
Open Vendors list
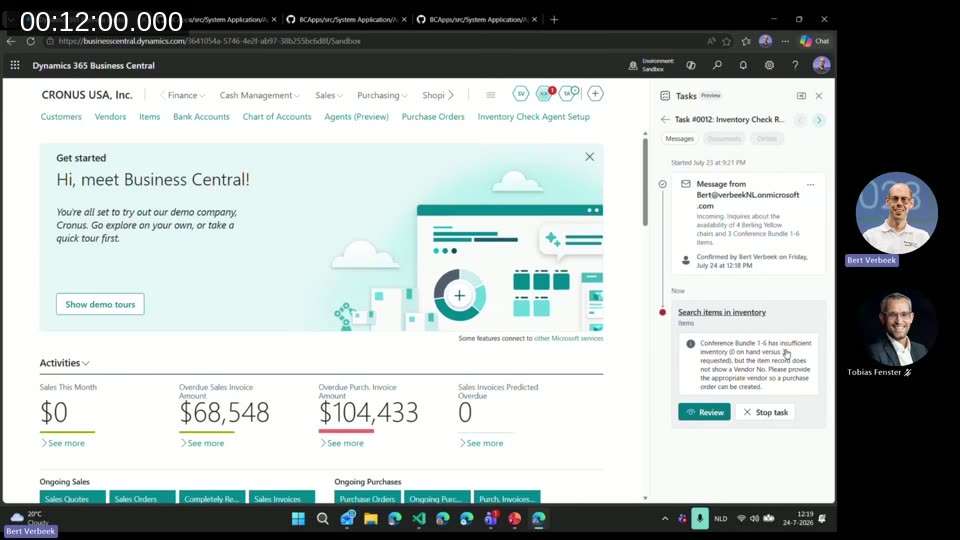(110, 116)
